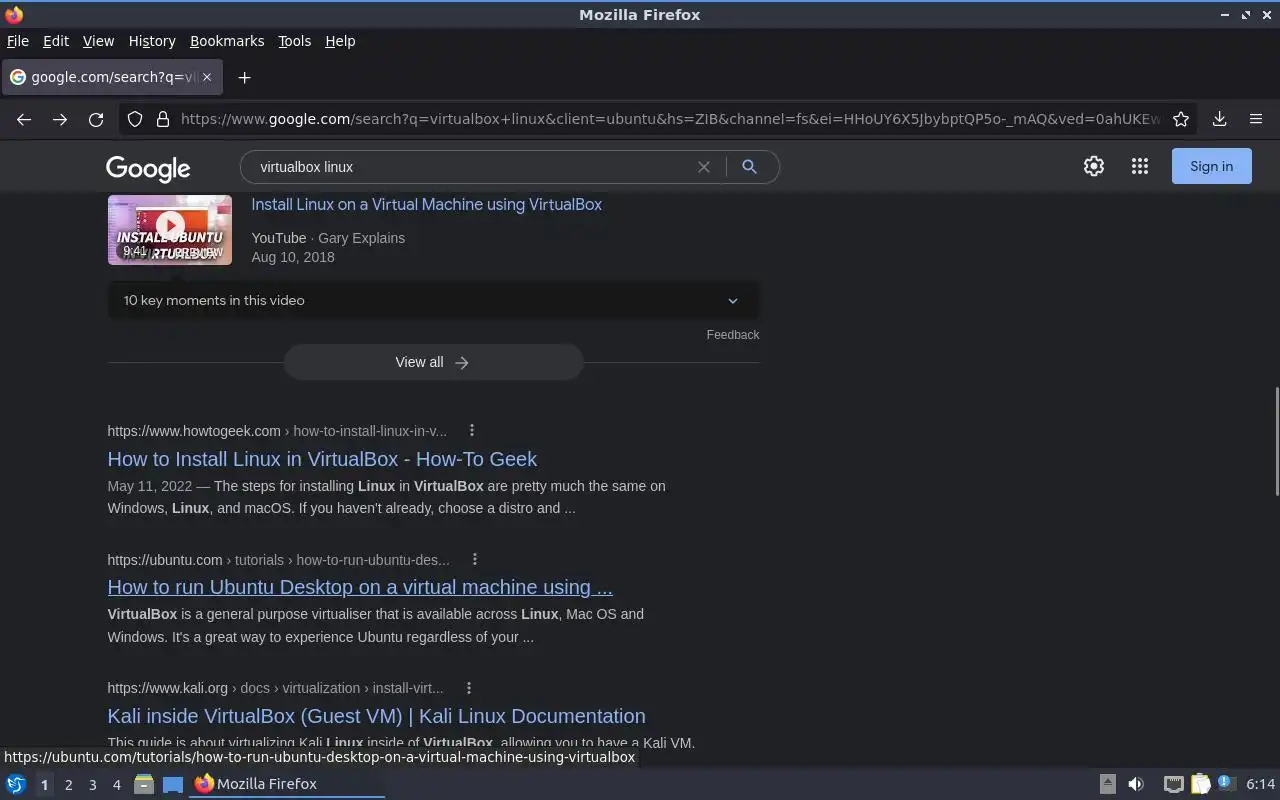1280x800 pixels.
Task: Click the https://www.howtogeek.com breadcrumb text
Action: 277,431
